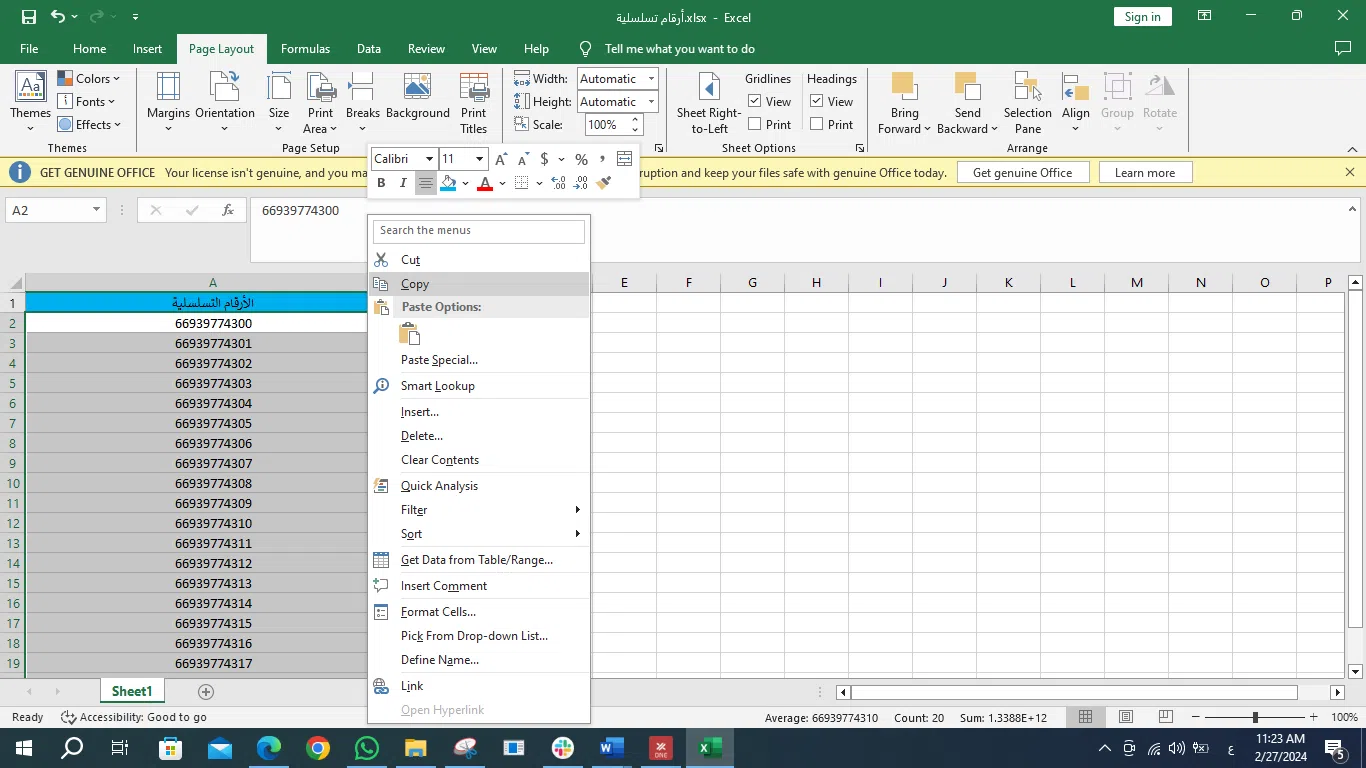Open the Selection Pane

(x=1027, y=102)
